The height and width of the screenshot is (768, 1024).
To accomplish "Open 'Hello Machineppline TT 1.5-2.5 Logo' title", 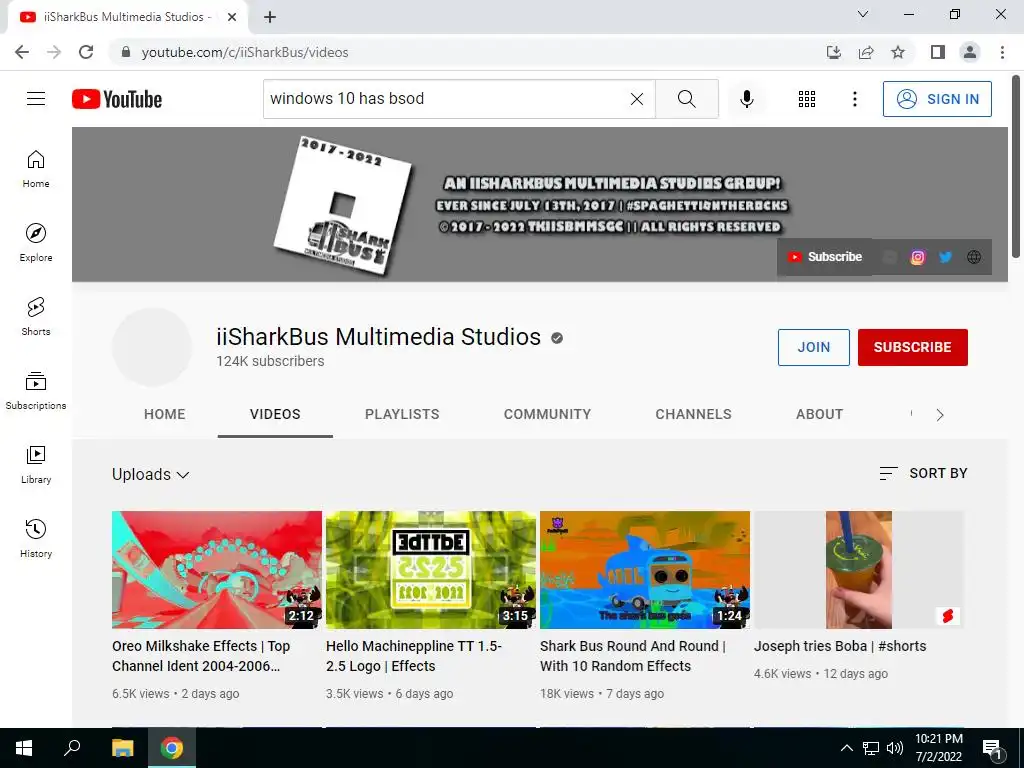I will coord(414,656).
